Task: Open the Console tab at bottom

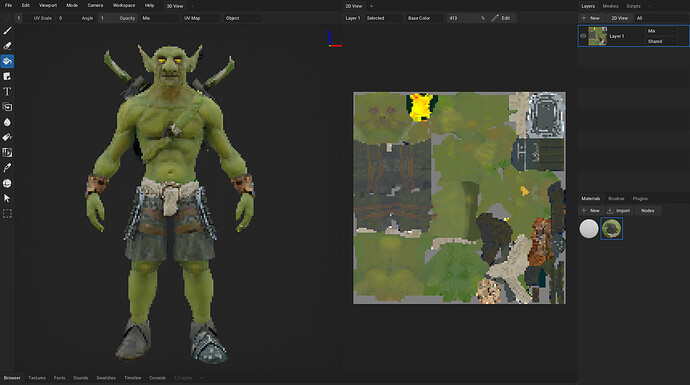Action: [158, 378]
